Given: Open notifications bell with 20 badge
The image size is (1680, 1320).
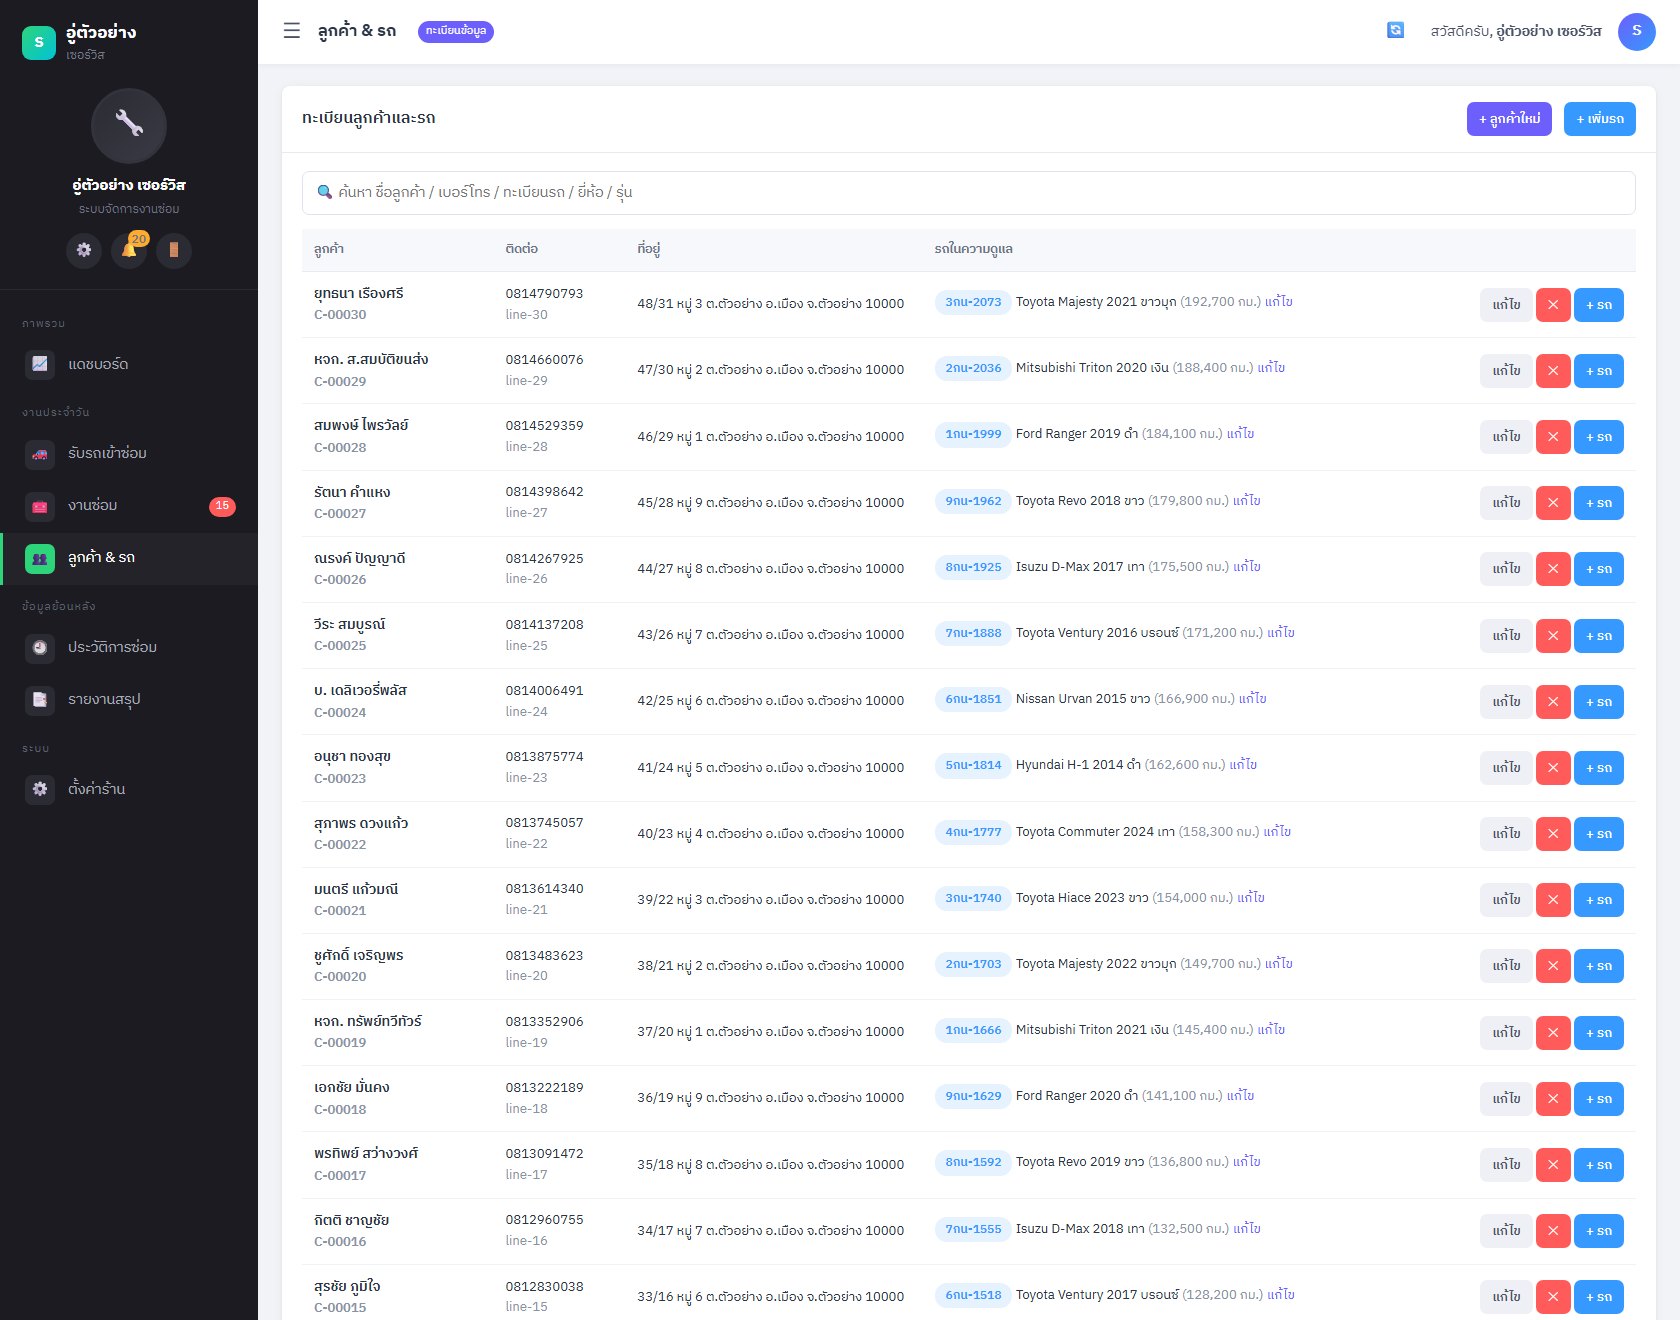Looking at the screenshot, I should (x=129, y=250).
